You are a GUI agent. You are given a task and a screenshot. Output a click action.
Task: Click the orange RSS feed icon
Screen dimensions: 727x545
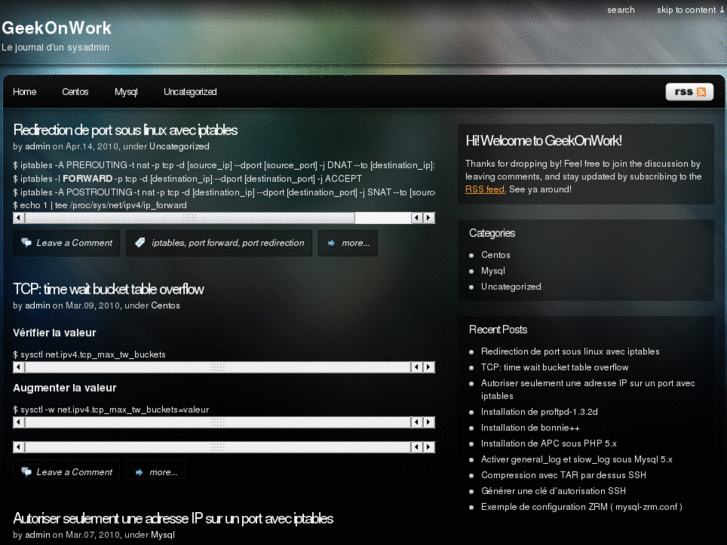pos(701,92)
